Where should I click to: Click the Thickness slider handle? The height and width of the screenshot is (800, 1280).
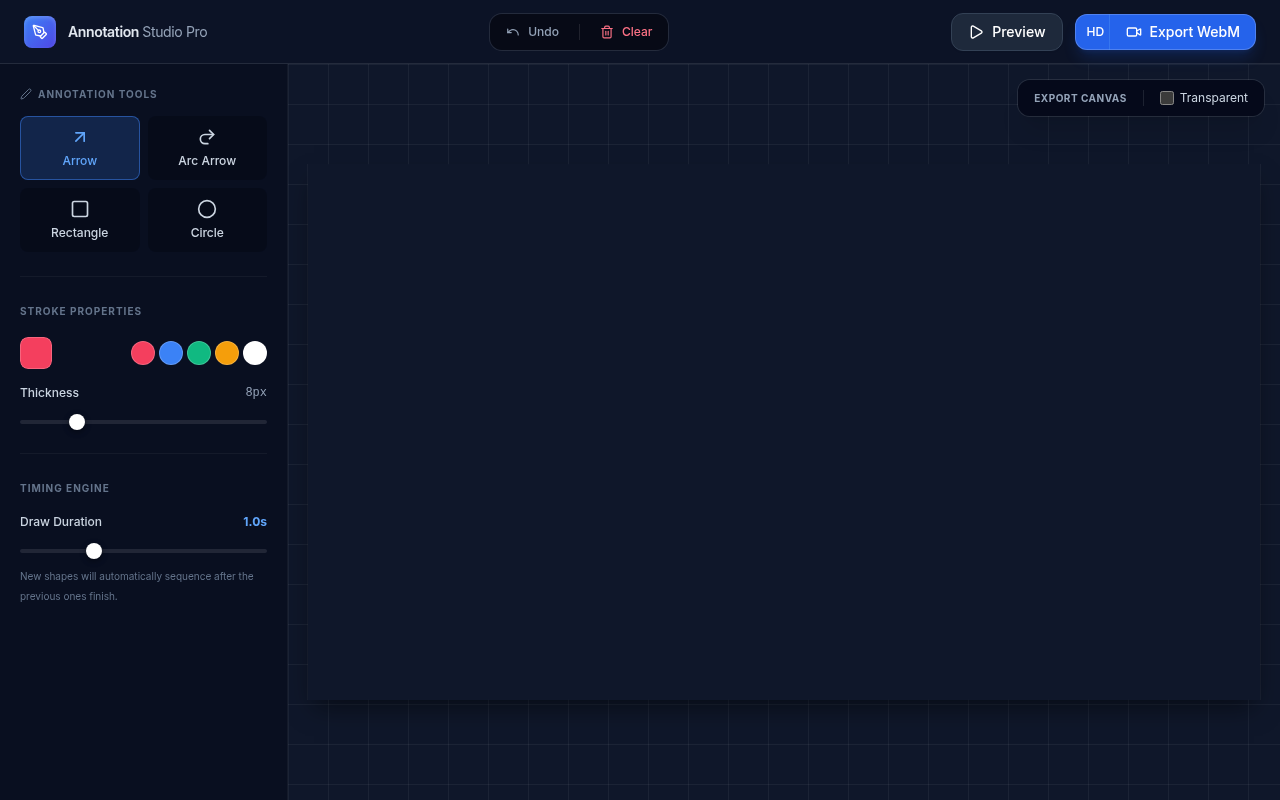(x=77, y=422)
